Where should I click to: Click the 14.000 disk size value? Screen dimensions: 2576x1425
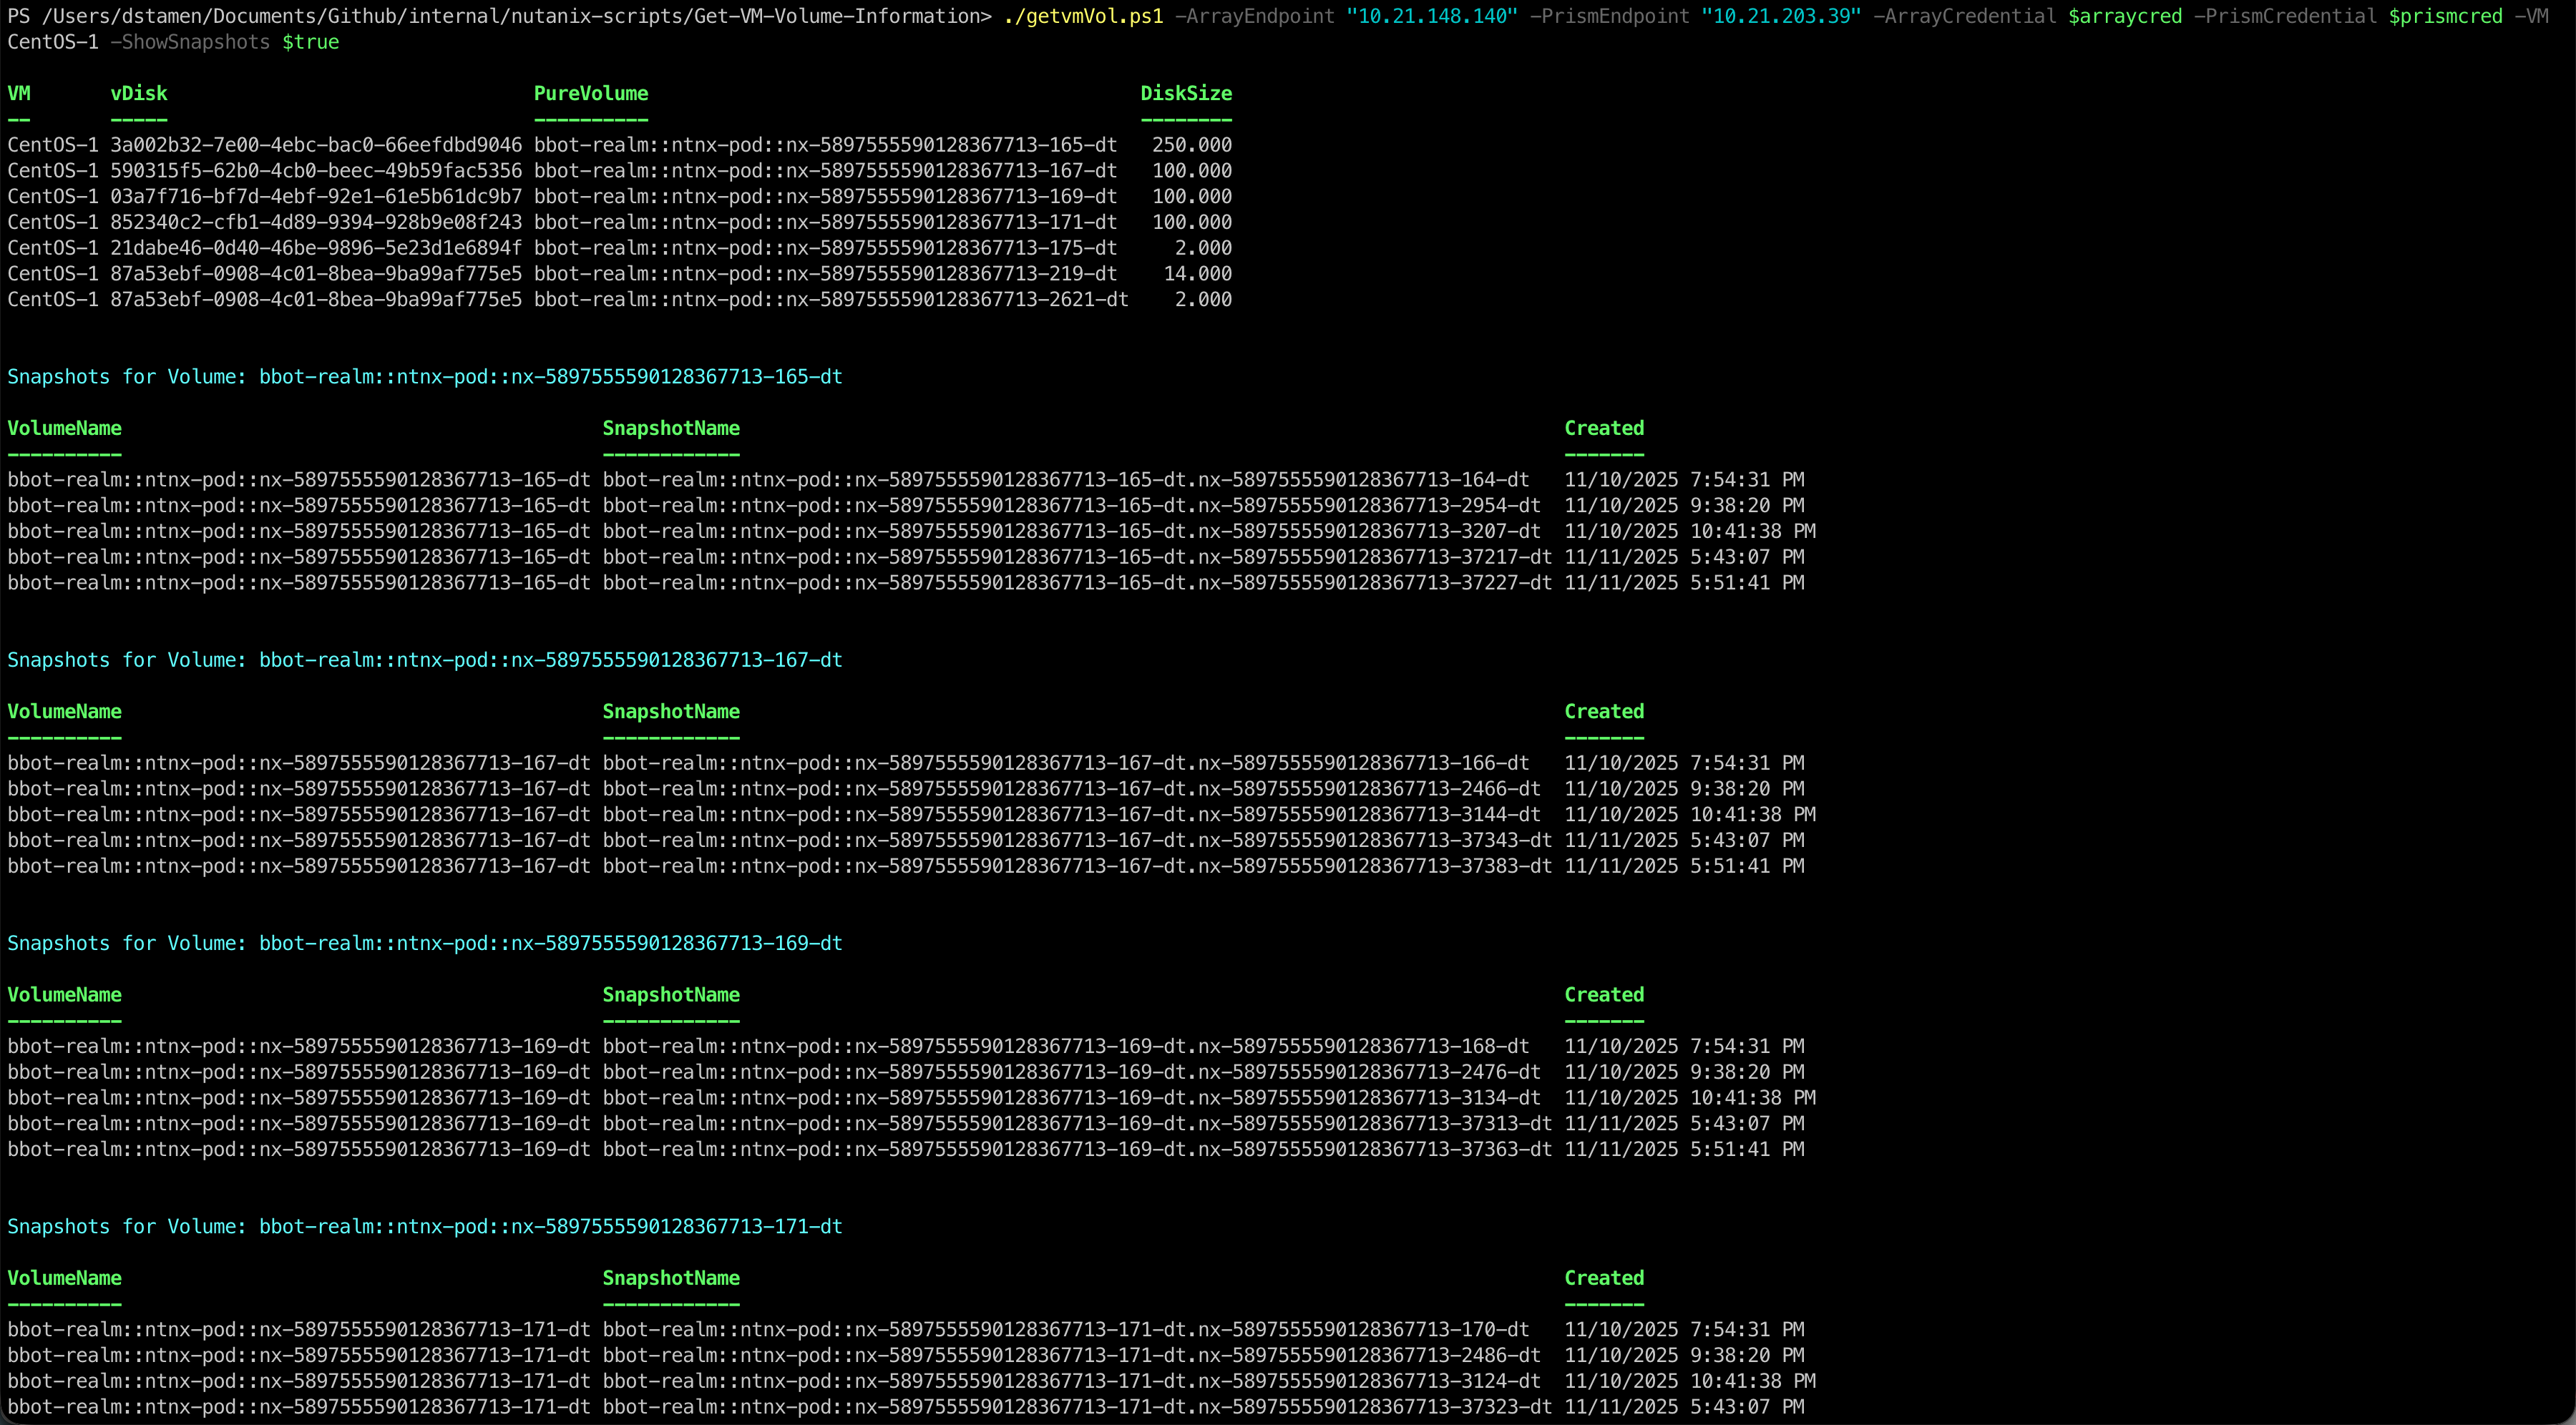click(1197, 273)
